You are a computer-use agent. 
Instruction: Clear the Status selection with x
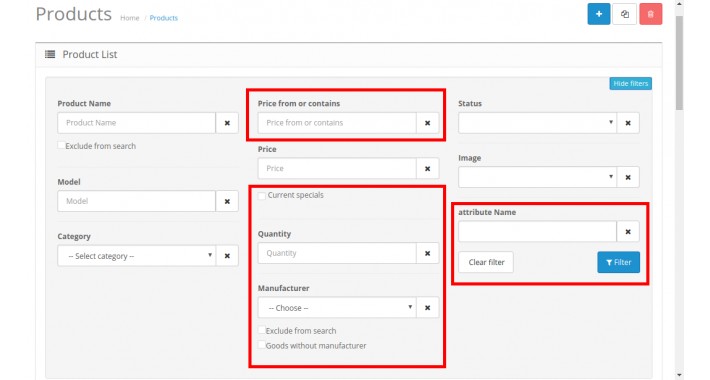pos(628,123)
